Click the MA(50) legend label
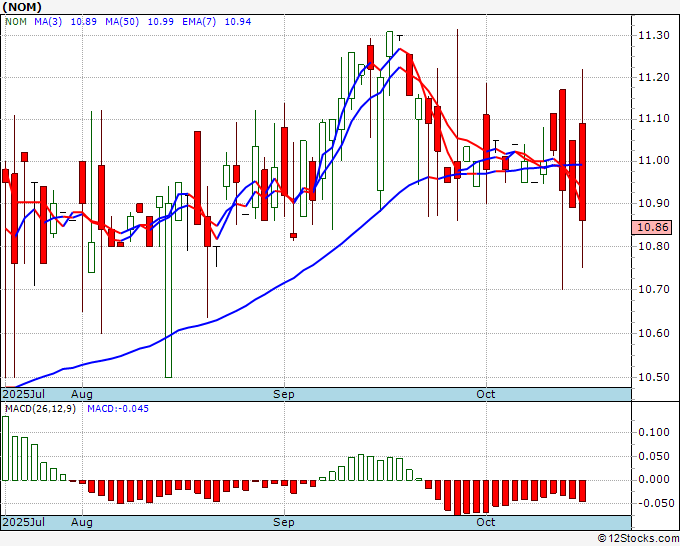Viewport: 680px width, 546px height. coord(122,22)
